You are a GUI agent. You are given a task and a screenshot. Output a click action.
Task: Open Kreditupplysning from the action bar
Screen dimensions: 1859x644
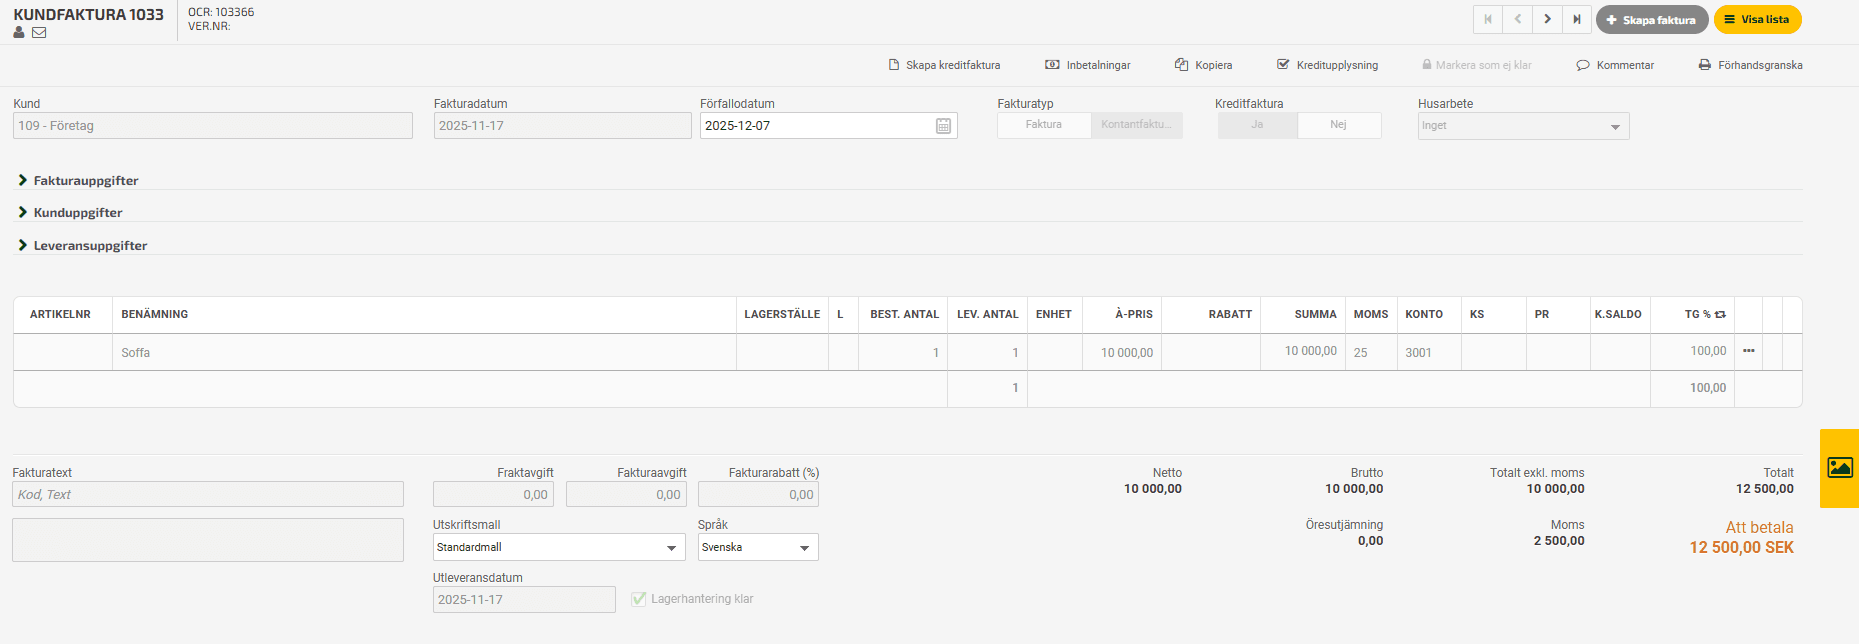click(x=1327, y=65)
